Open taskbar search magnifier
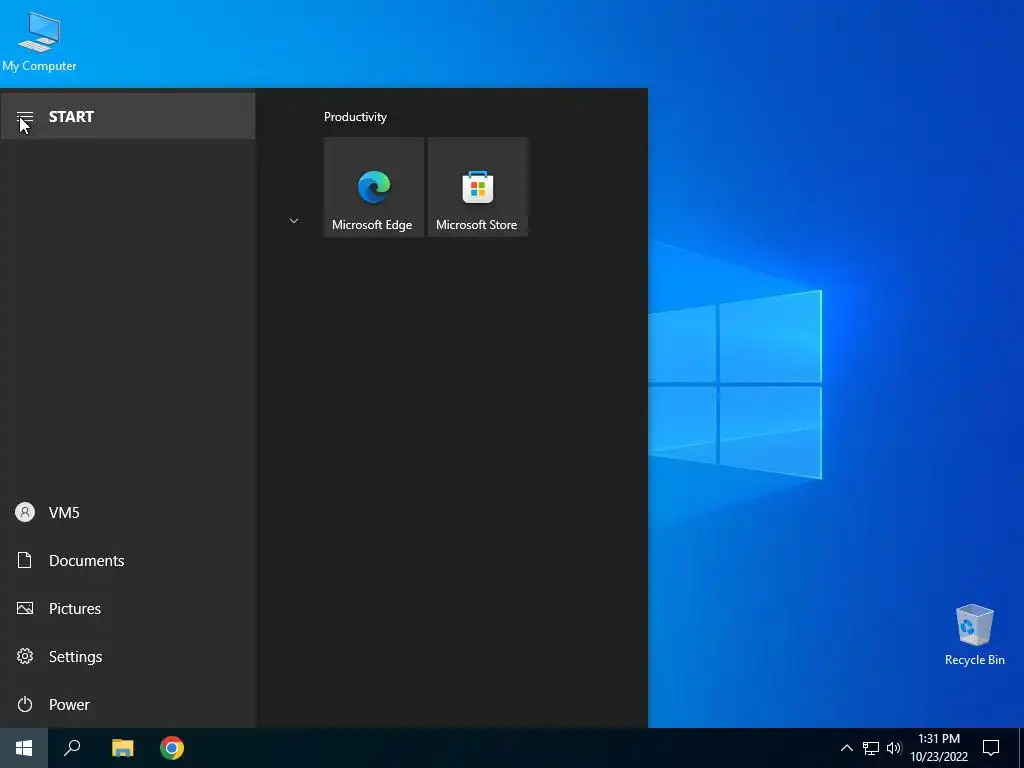The width and height of the screenshot is (1024, 768). coord(72,748)
